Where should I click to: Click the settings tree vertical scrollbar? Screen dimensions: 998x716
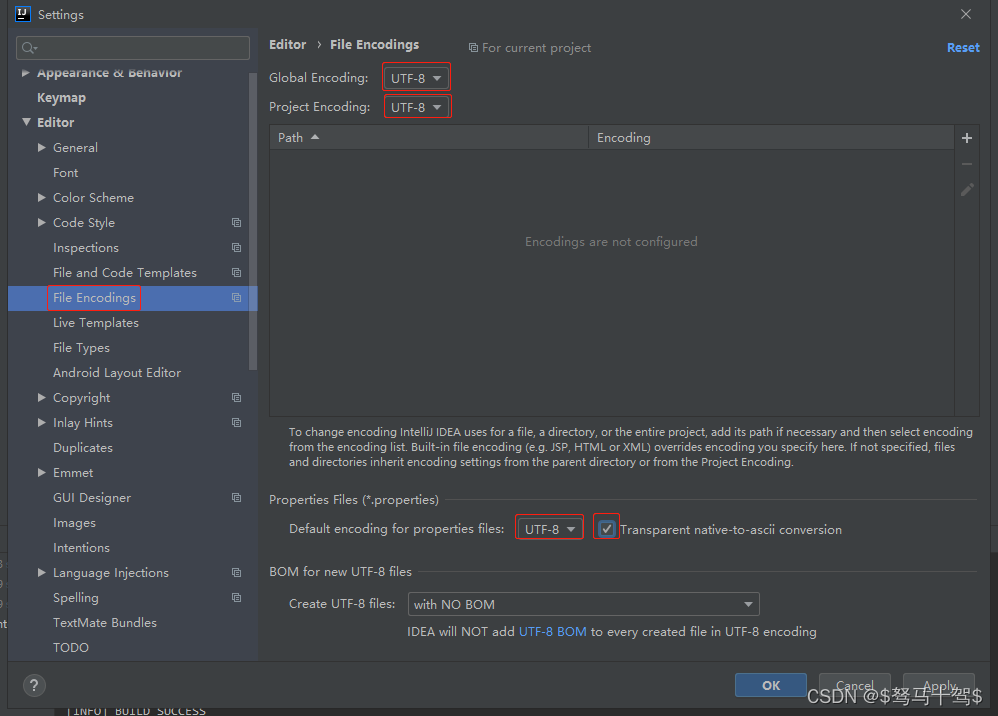(253, 221)
